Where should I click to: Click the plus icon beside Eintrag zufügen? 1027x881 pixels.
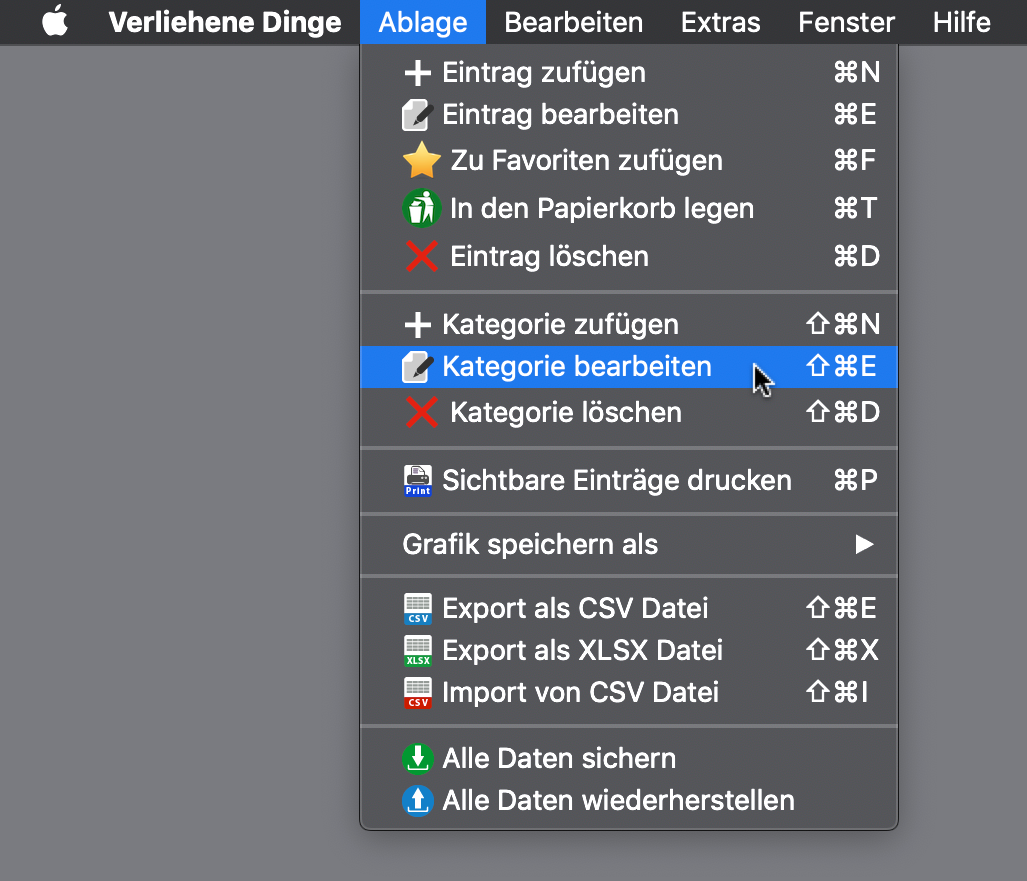pyautogui.click(x=418, y=73)
